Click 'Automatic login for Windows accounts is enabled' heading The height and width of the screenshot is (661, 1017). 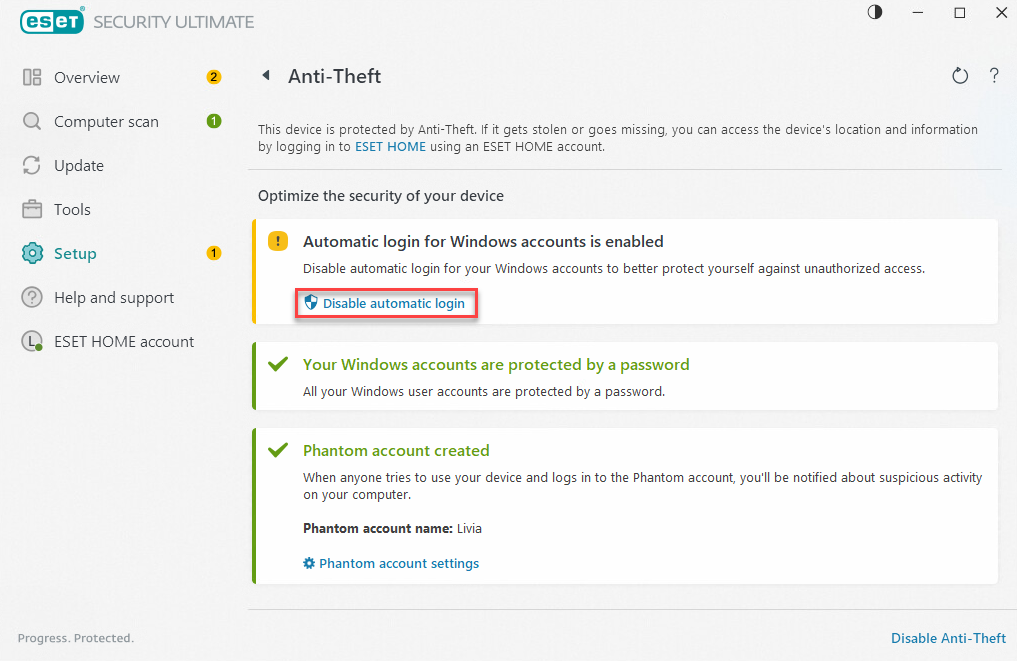pyautogui.click(x=483, y=242)
